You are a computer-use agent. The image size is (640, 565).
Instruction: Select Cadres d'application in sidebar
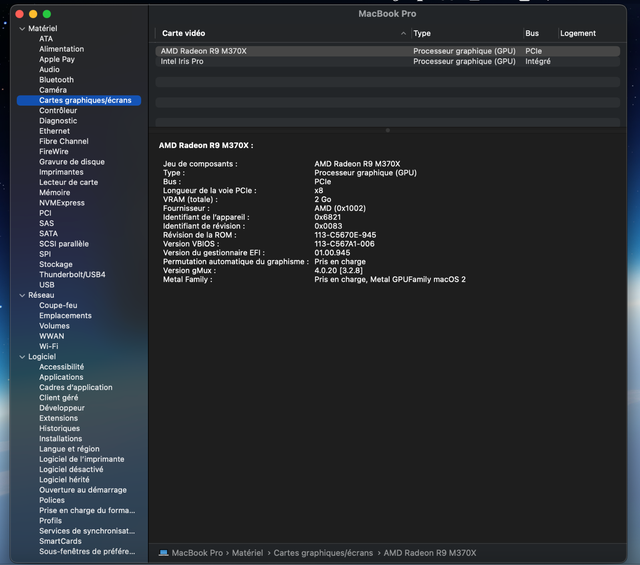[x=76, y=387]
